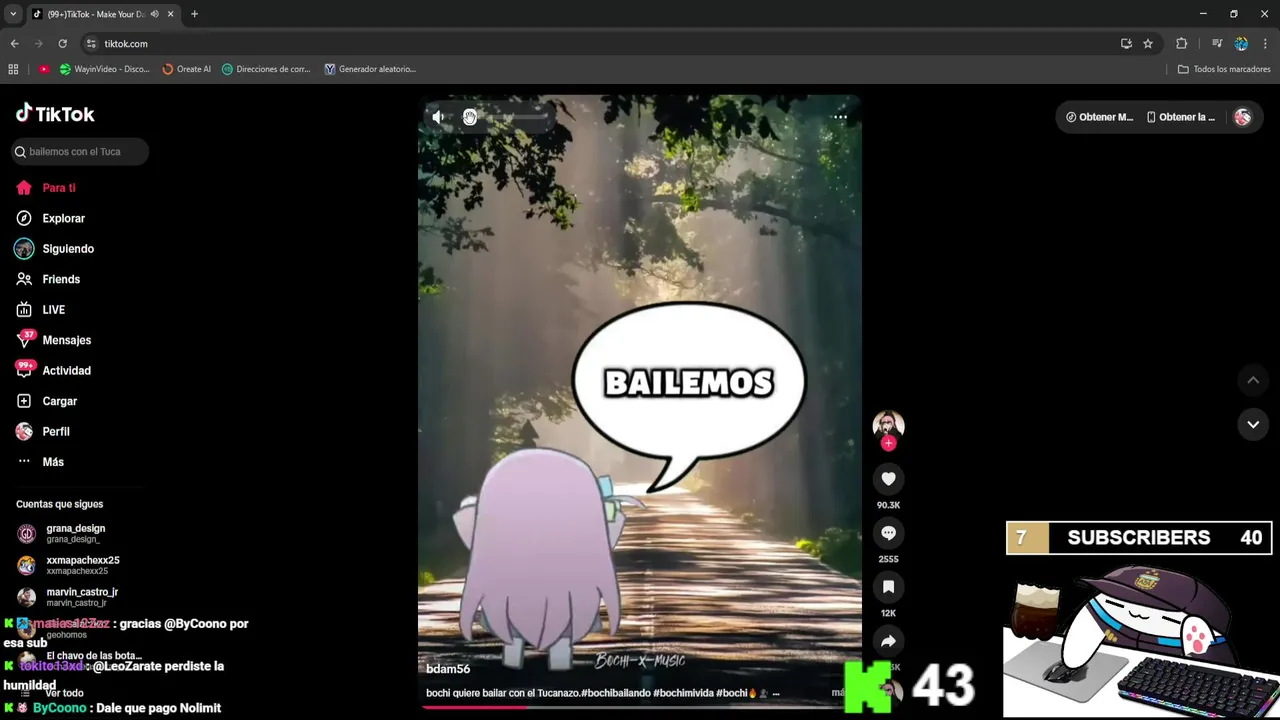
Task: Go to next video with down arrow
Action: [1253, 424]
